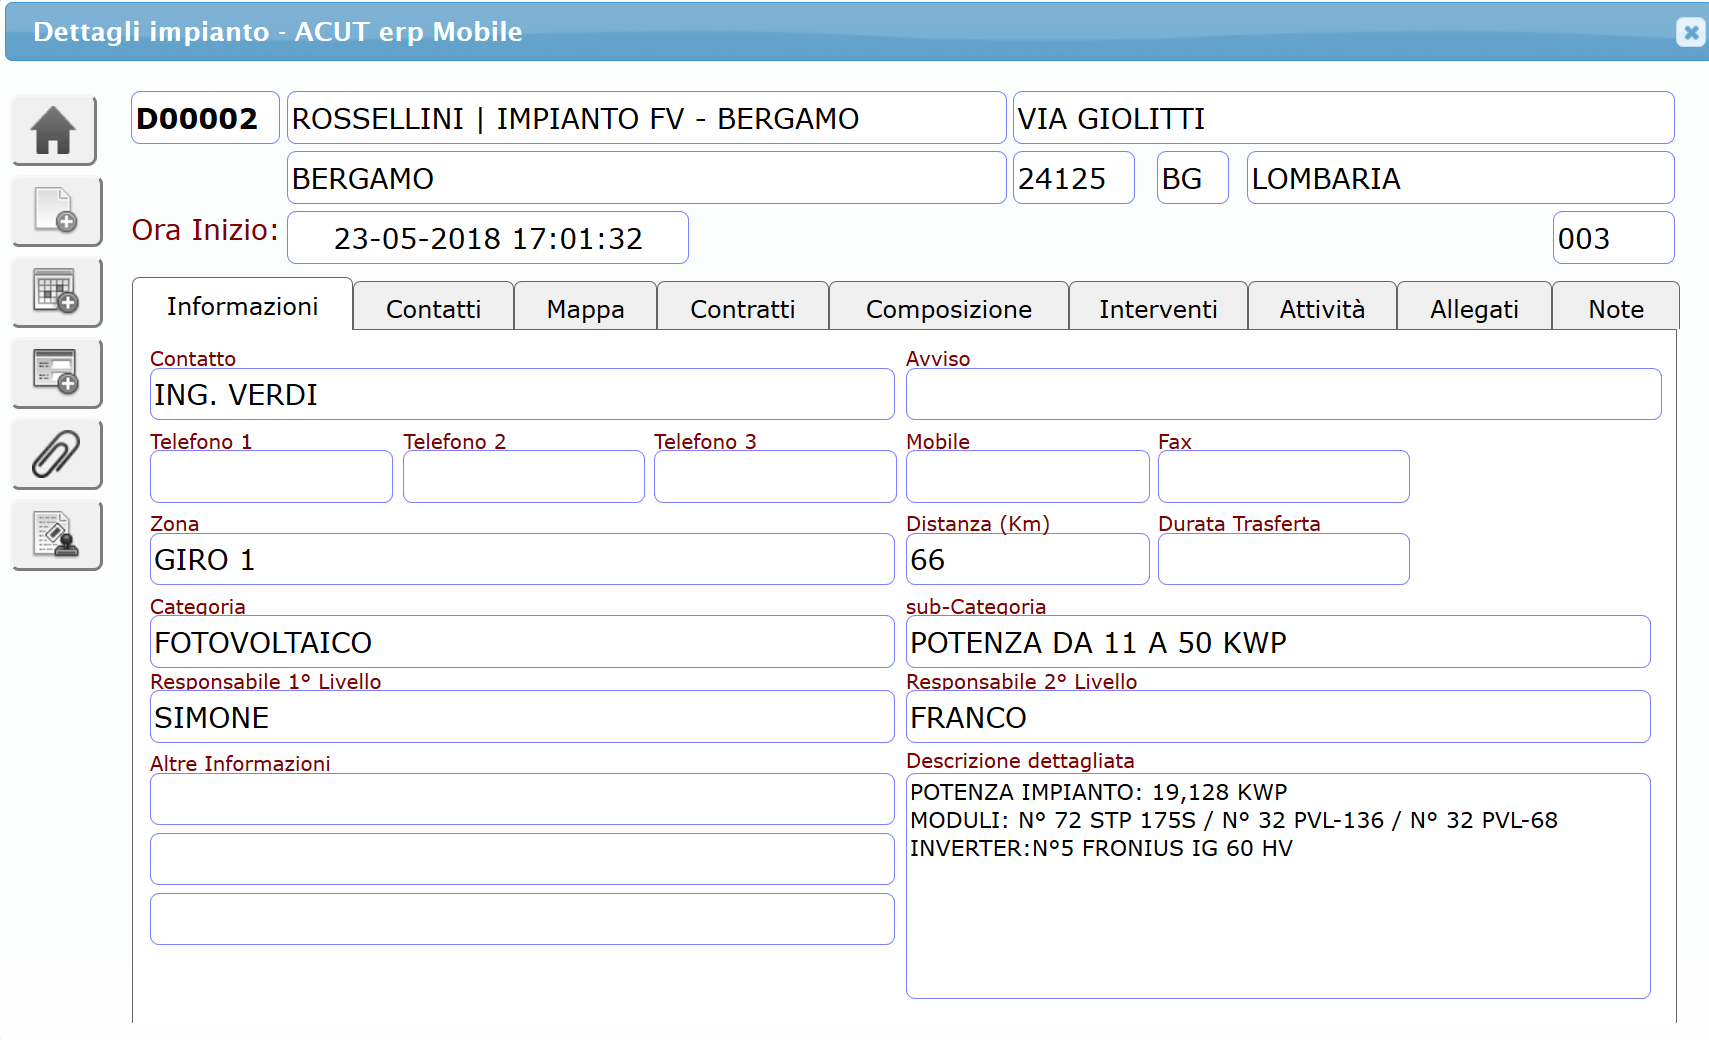Click the new document plus icon
This screenshot has width=1709, height=1040.
coord(55,211)
